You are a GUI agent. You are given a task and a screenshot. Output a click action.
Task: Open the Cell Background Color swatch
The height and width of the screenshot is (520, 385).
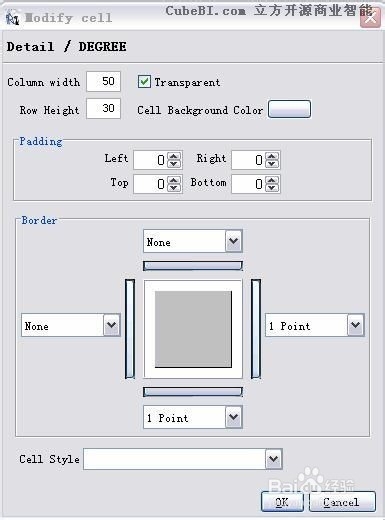click(x=289, y=109)
